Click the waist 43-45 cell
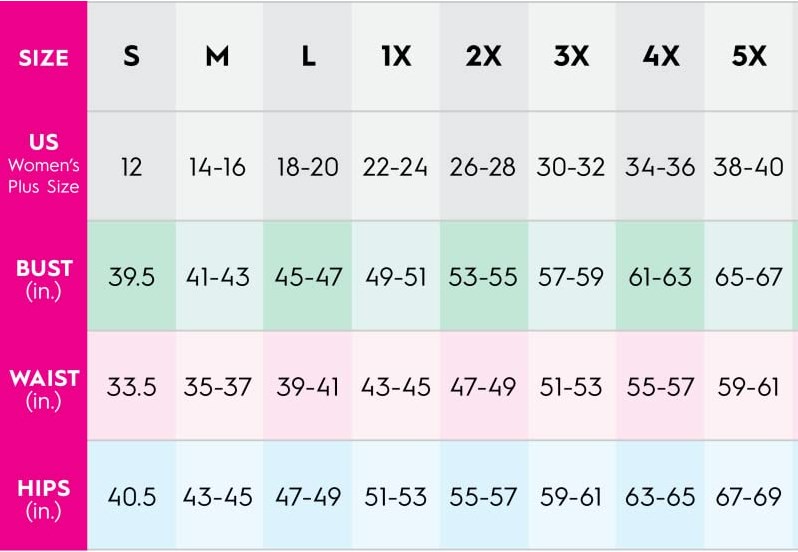Screen dimensions: 798x552 pyautogui.click(x=396, y=387)
